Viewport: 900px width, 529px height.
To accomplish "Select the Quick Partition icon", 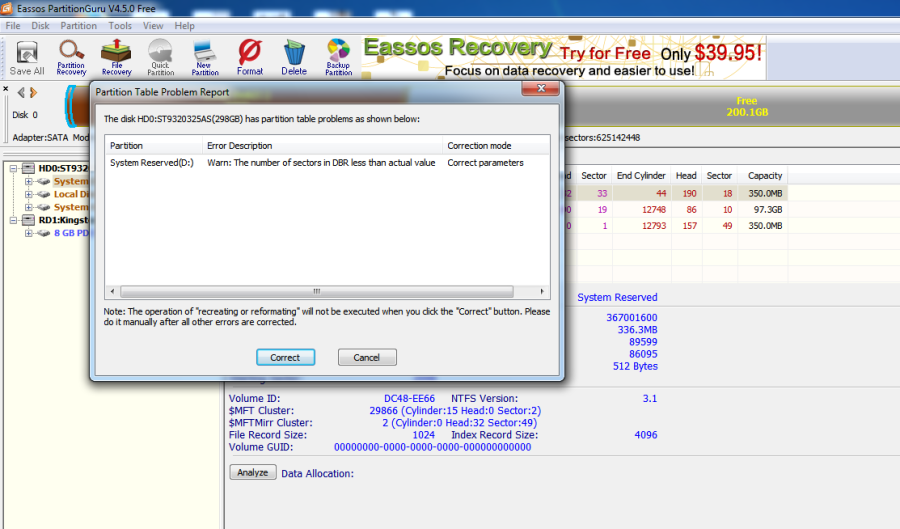I will point(161,58).
